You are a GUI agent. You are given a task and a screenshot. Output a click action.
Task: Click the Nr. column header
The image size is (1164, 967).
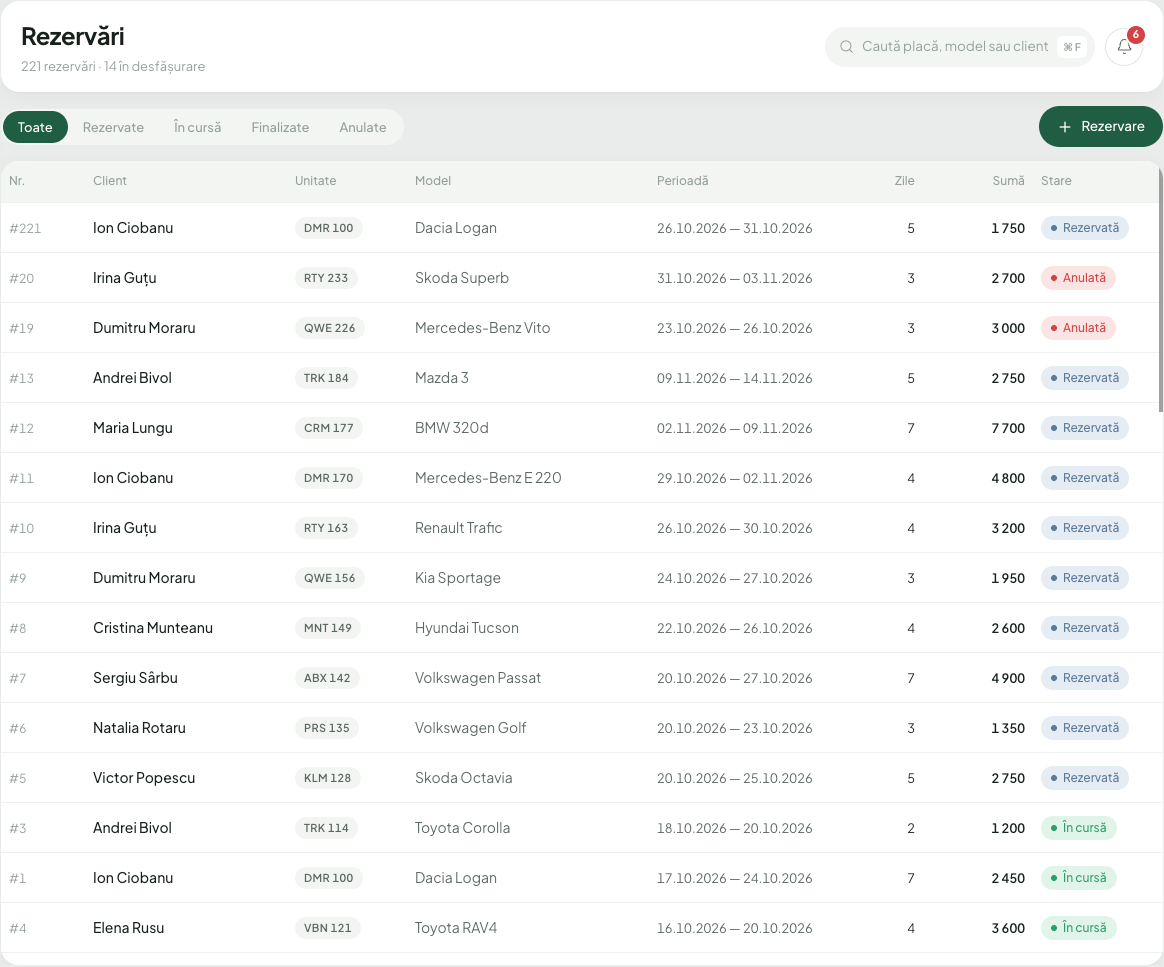16,180
